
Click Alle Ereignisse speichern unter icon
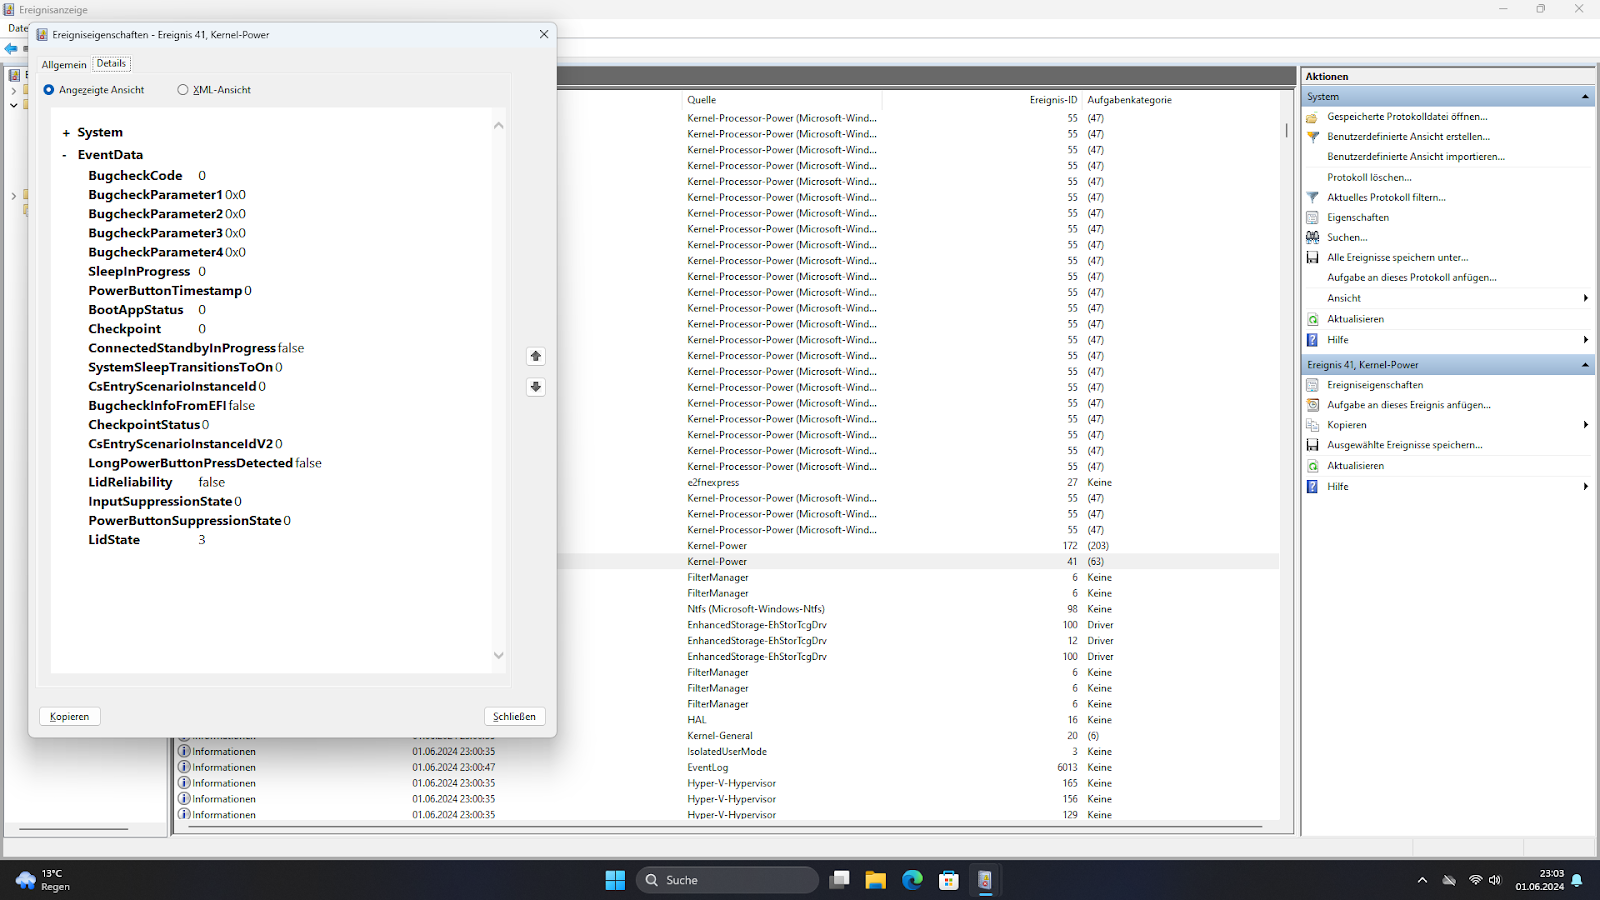(x=1313, y=258)
